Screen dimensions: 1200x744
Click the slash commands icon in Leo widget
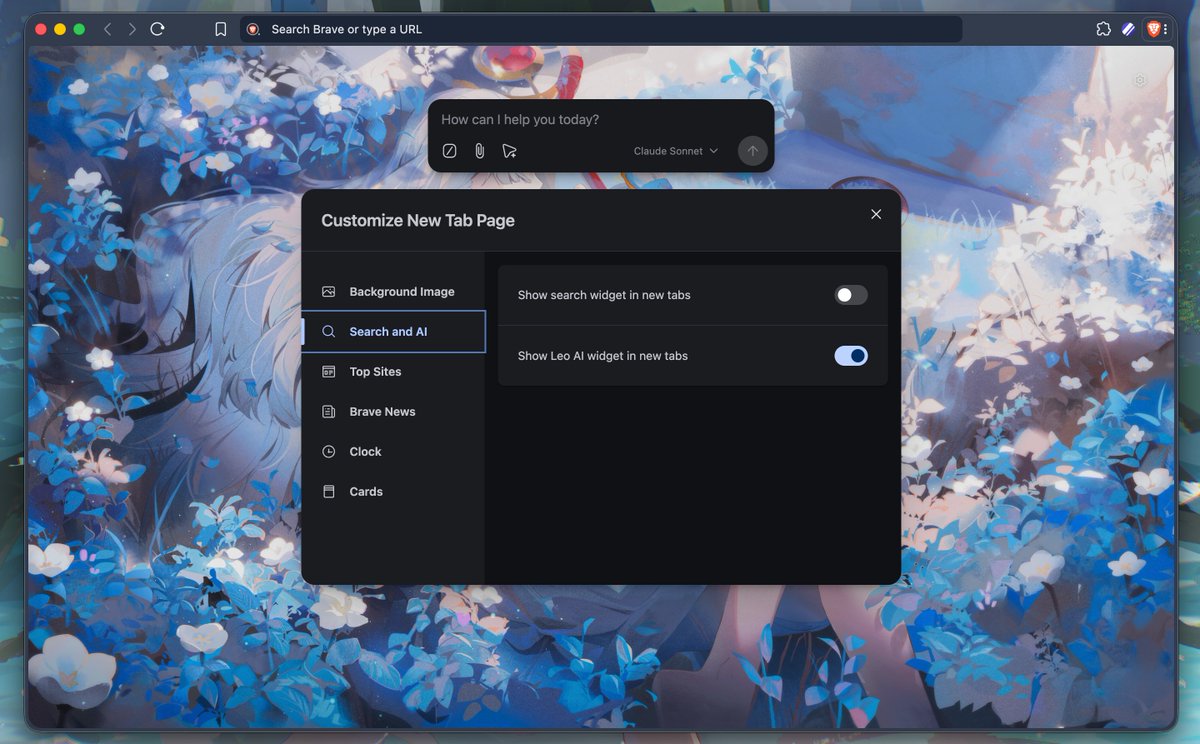(x=450, y=151)
